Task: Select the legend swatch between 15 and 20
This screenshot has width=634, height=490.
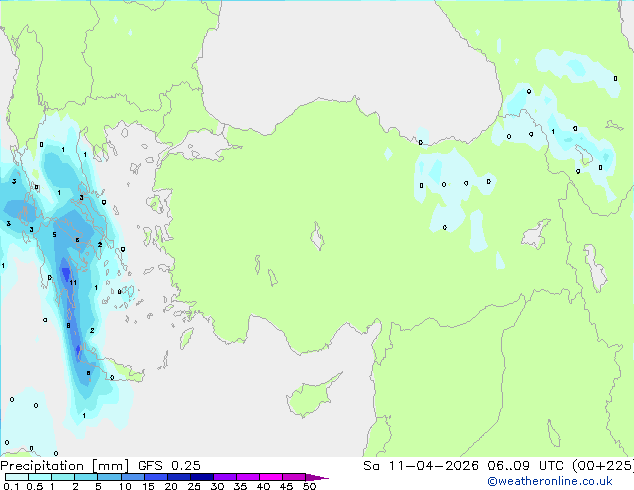Action: pos(156,477)
